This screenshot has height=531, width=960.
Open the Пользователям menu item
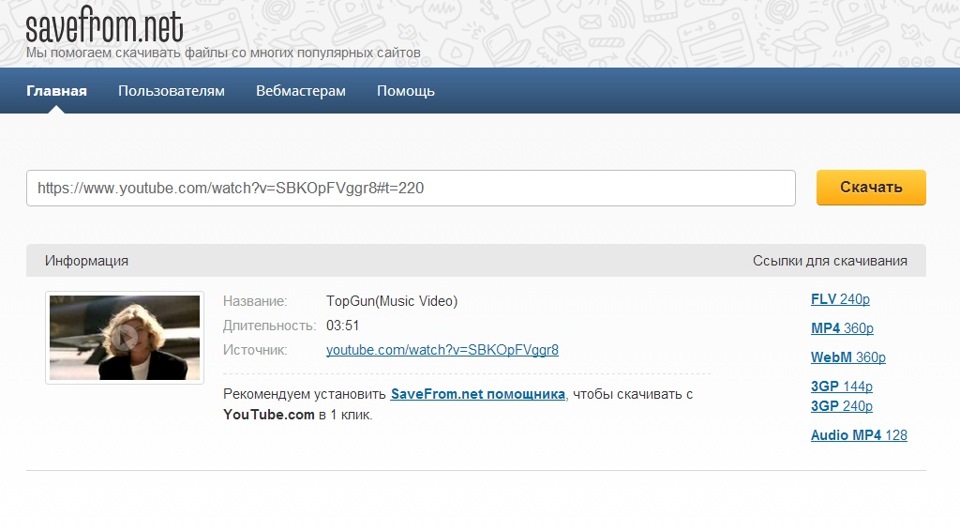pyautogui.click(x=171, y=91)
